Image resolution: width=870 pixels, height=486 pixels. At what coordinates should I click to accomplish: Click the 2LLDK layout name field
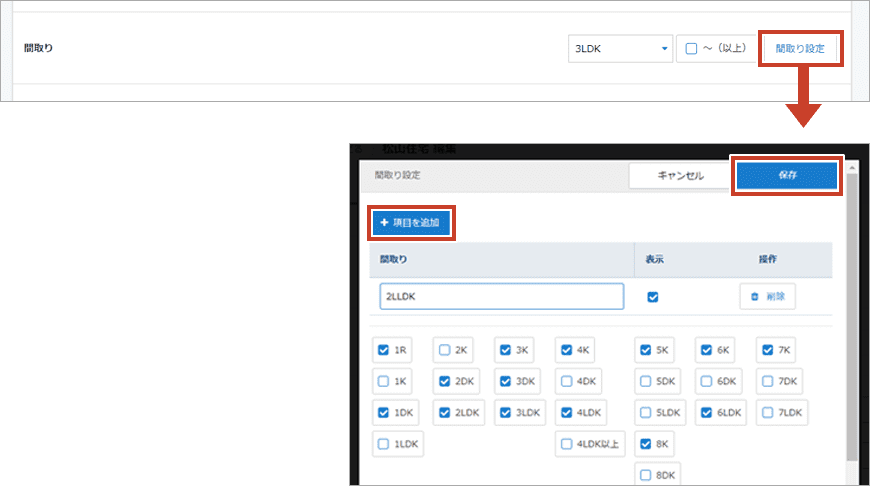tap(501, 297)
